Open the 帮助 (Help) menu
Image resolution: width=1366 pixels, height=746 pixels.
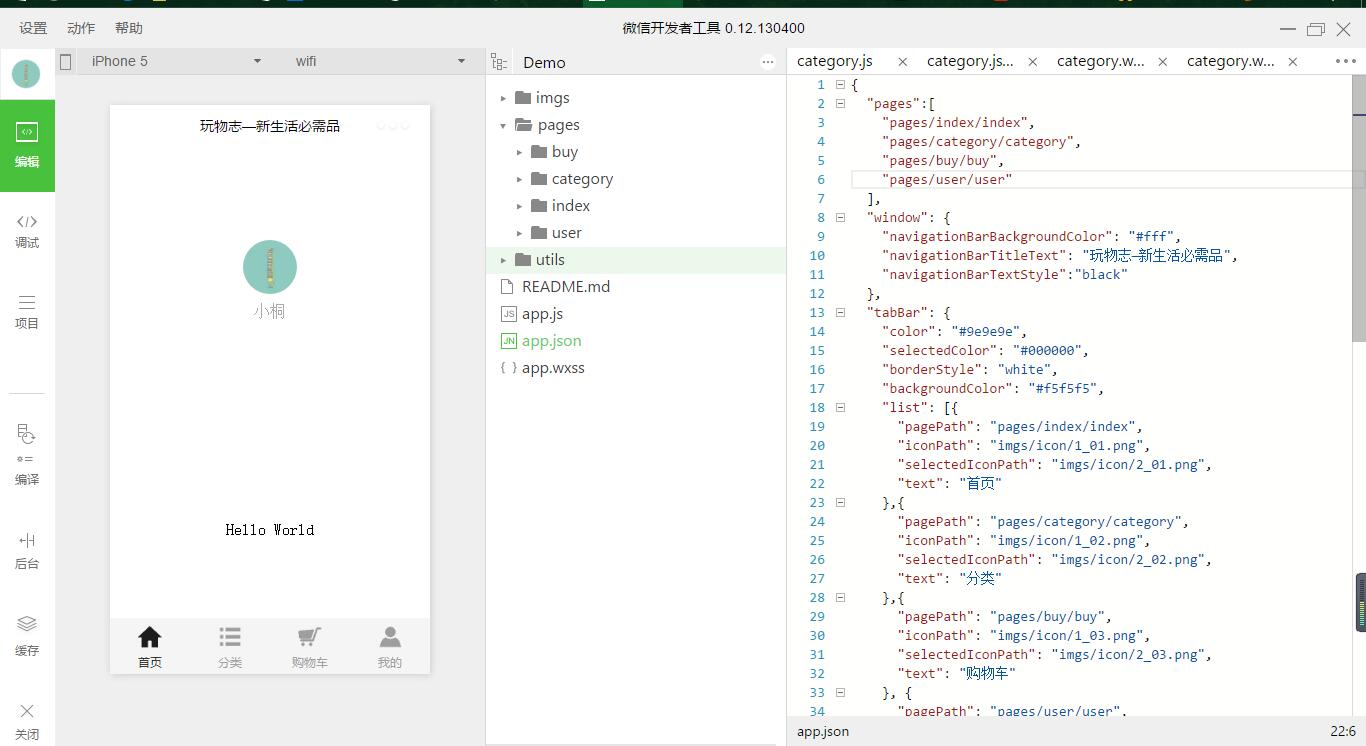129,28
